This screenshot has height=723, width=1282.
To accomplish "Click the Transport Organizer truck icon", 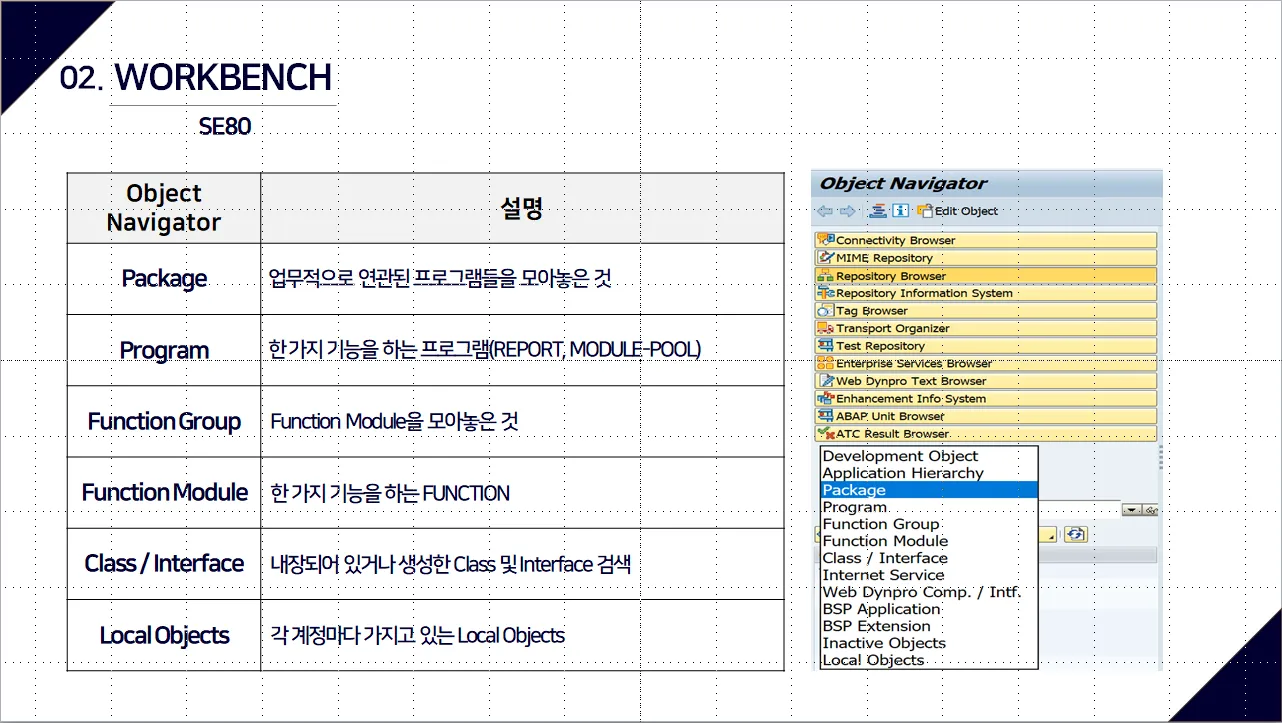I will pos(825,328).
